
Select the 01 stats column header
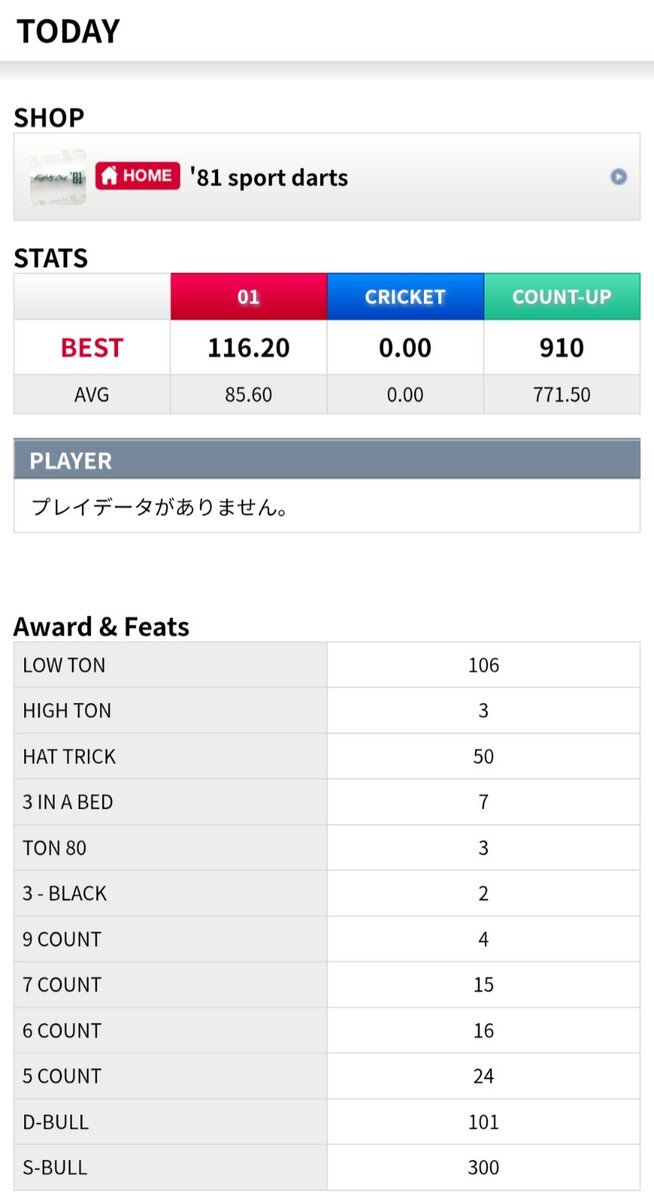tap(249, 297)
